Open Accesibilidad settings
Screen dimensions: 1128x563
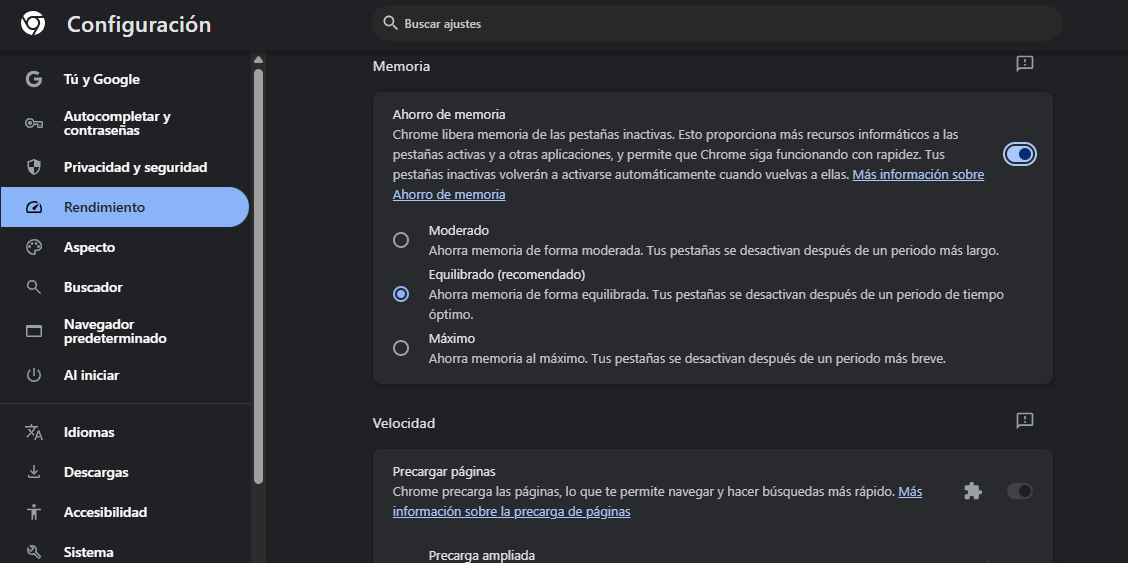coord(124,512)
